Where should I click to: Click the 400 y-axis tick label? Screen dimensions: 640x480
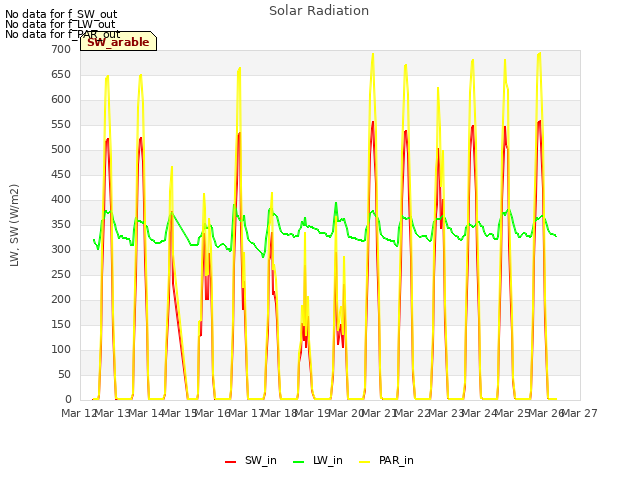[x=61, y=200]
